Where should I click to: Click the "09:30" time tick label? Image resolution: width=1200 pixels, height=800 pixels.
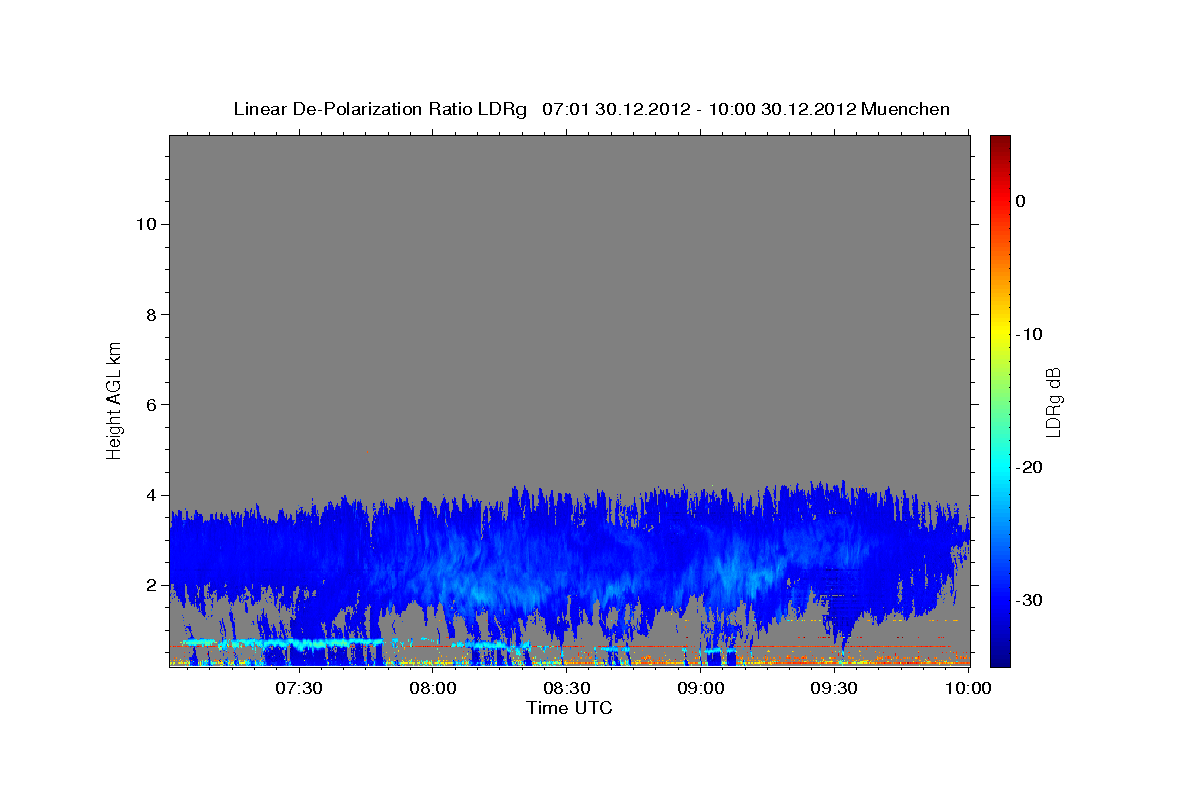pyautogui.click(x=835, y=688)
